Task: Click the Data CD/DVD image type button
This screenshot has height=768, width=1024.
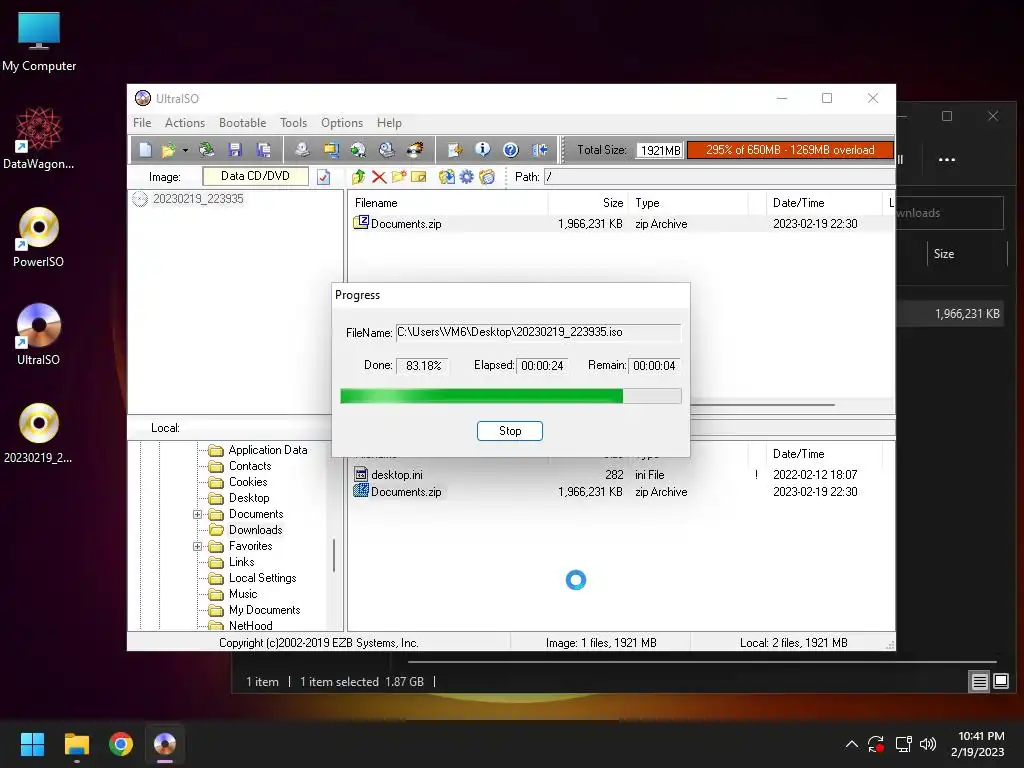Action: coord(255,176)
